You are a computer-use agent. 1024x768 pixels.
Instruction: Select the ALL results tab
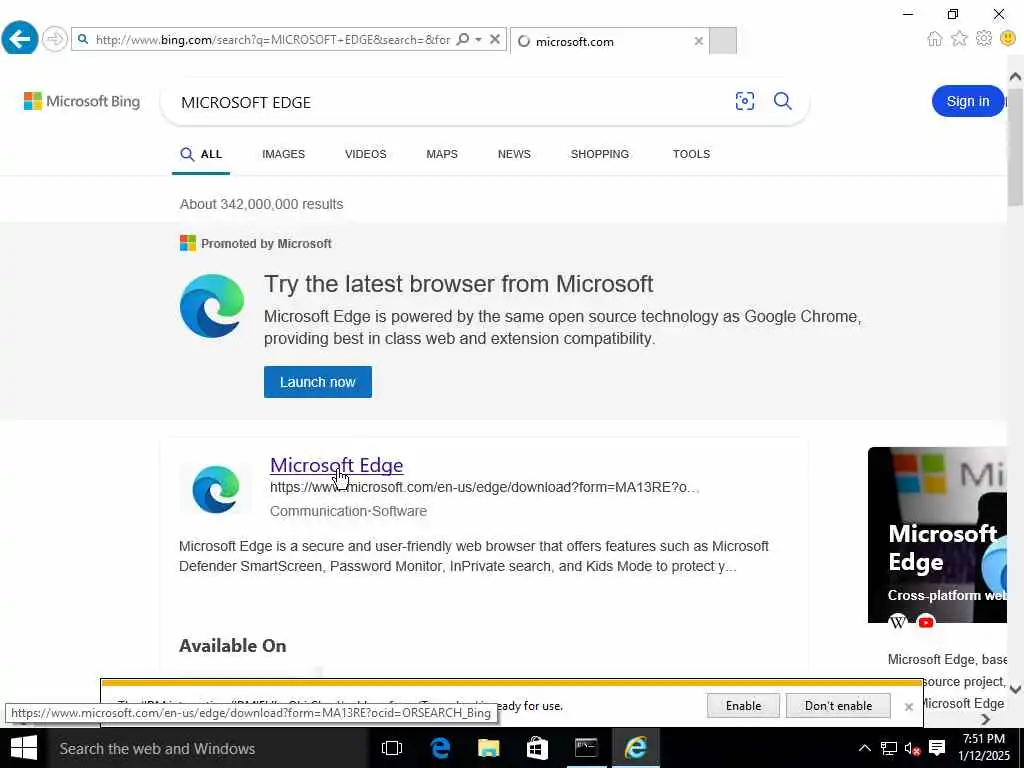[x=201, y=154]
